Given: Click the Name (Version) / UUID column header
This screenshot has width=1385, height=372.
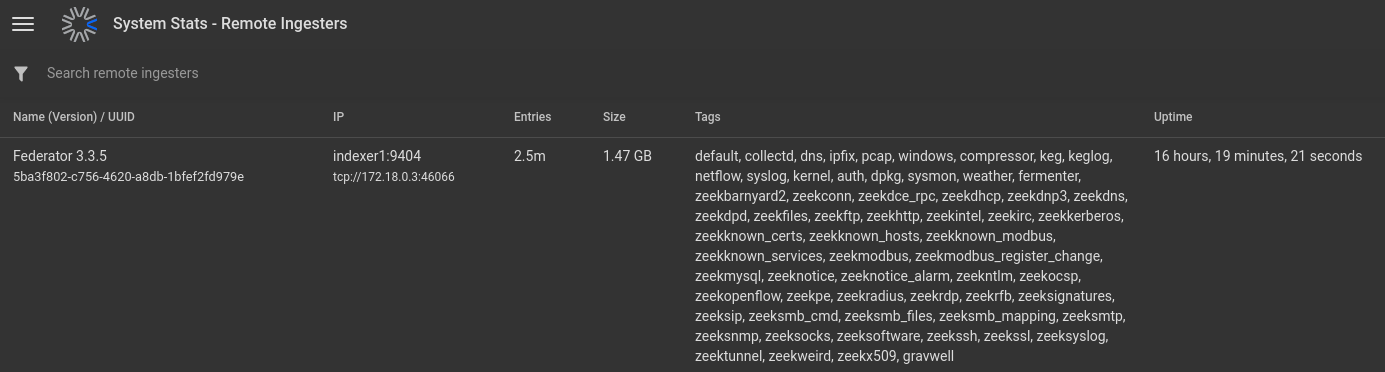Looking at the screenshot, I should click(x=74, y=117).
